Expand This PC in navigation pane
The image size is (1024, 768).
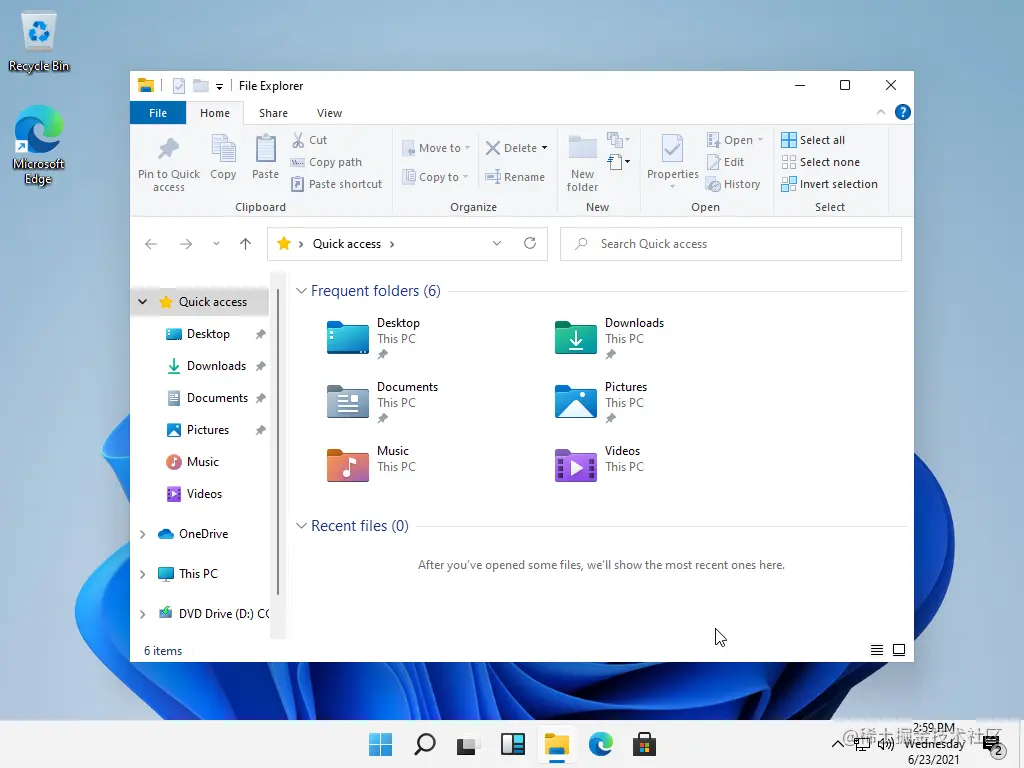click(142, 574)
